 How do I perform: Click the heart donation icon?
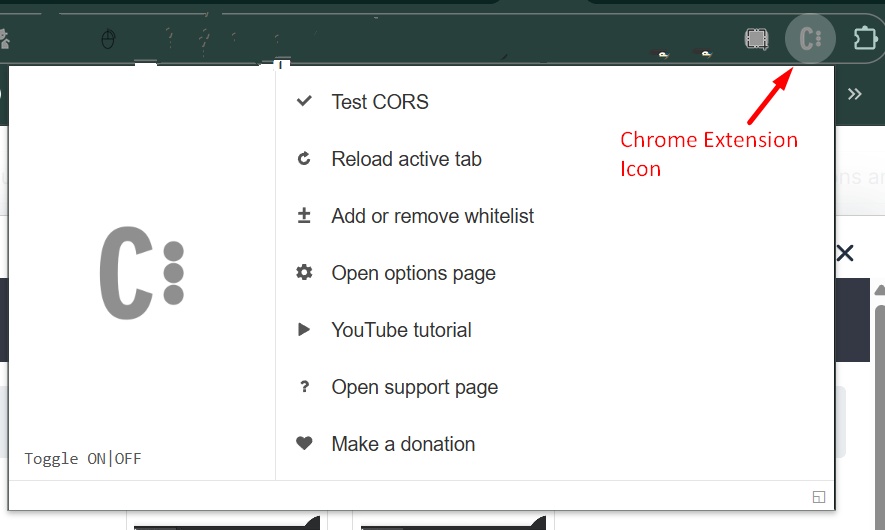point(304,444)
